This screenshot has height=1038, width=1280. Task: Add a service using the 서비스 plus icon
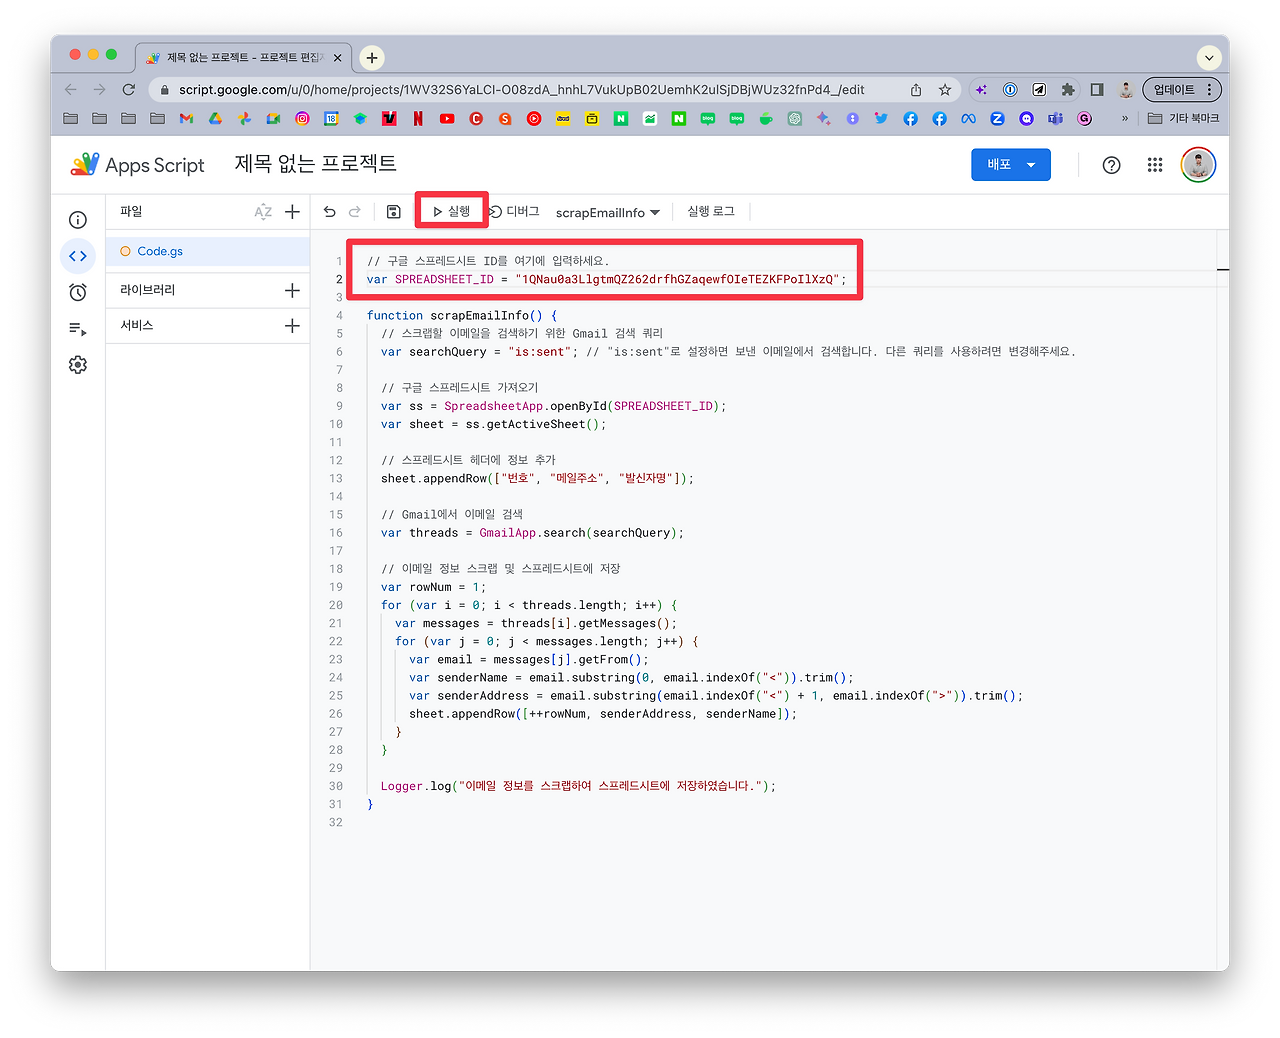[x=292, y=326]
